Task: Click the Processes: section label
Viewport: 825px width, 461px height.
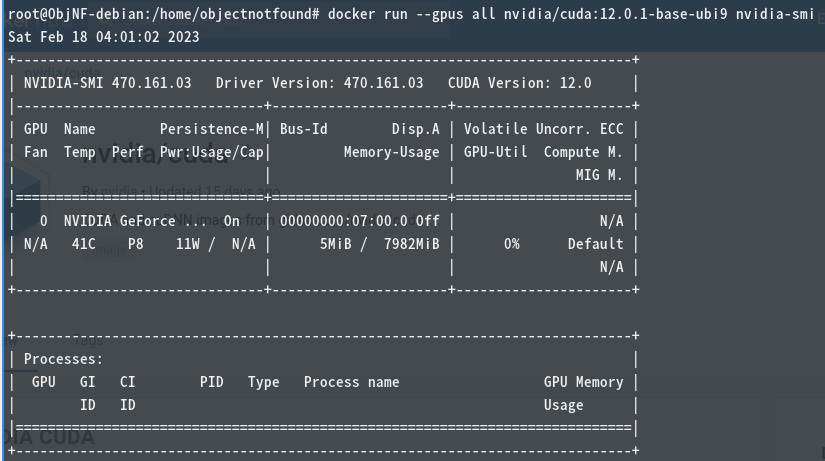Action: pyautogui.click(x=63, y=359)
